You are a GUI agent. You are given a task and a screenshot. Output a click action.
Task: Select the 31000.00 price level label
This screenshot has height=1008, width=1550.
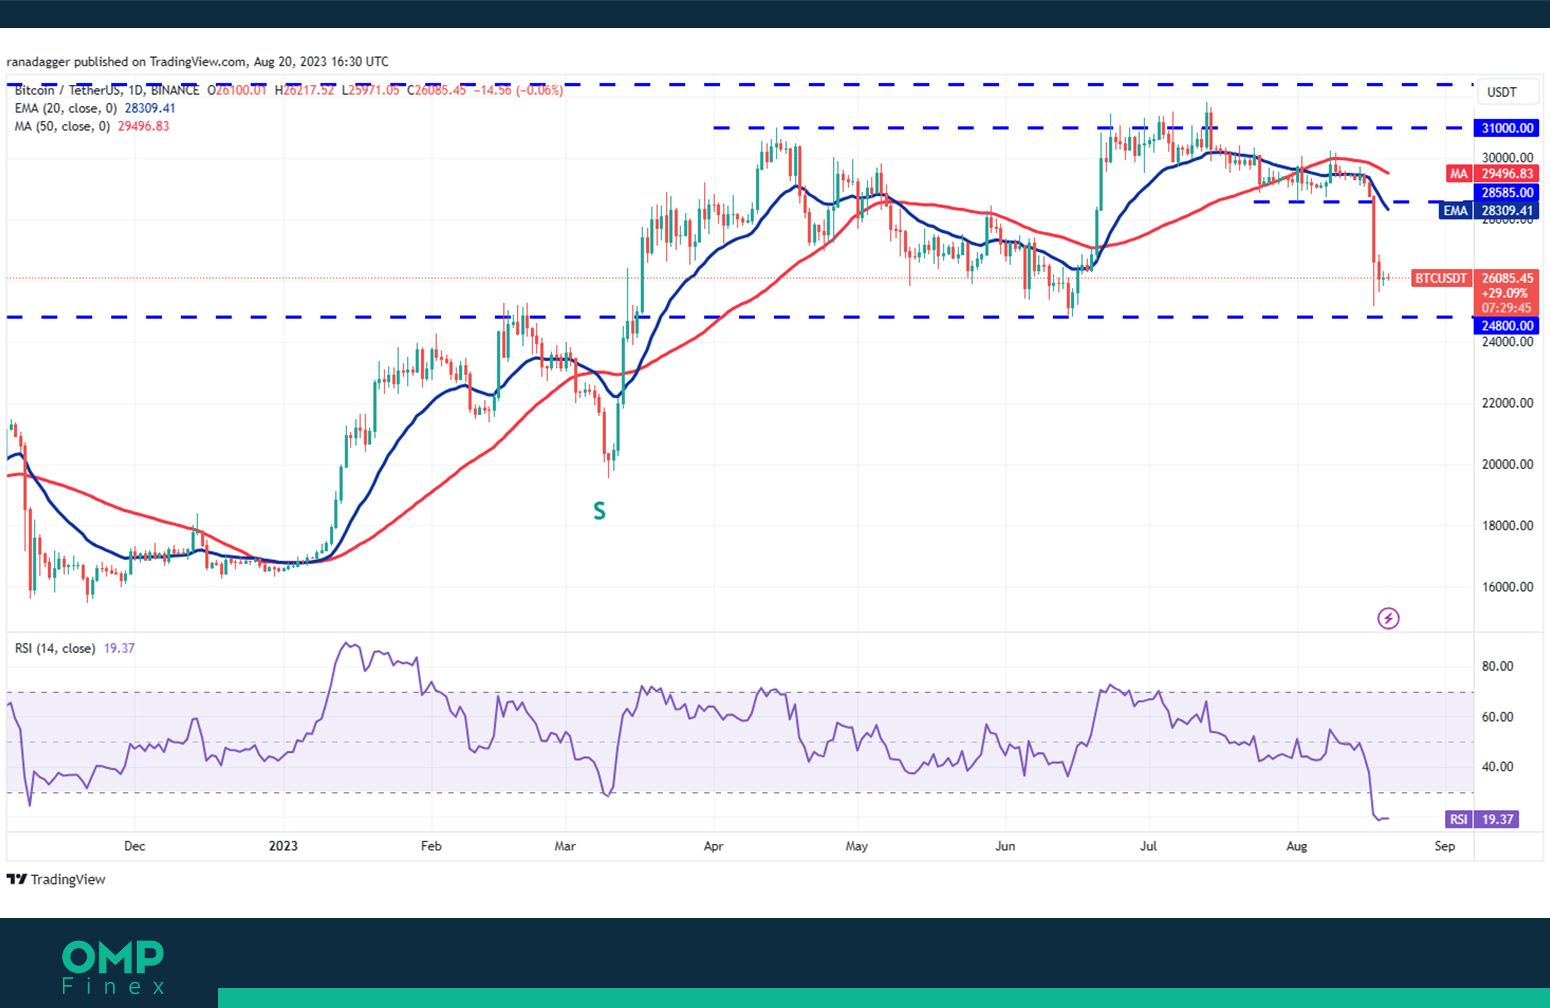(1507, 128)
